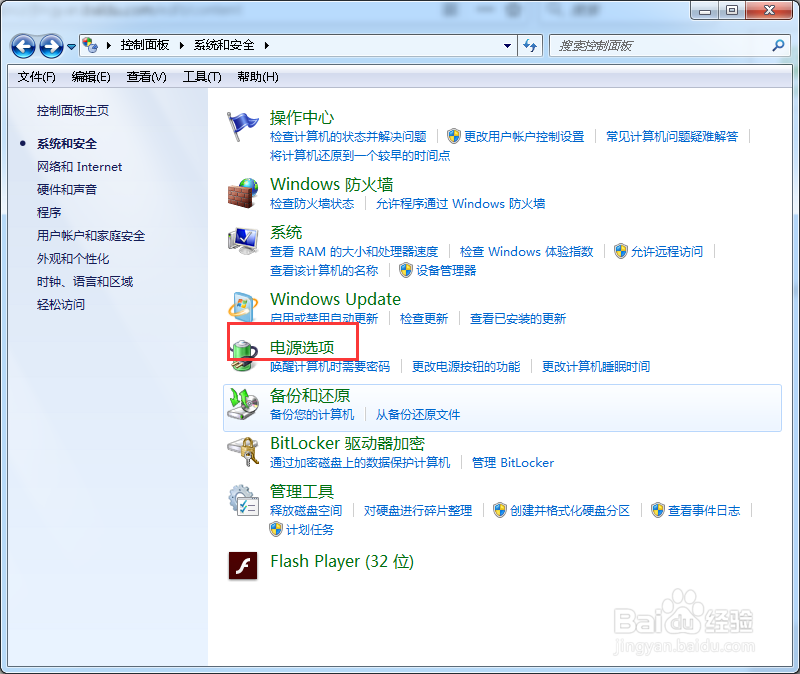Click 检查防火墙状态 link

[312, 204]
